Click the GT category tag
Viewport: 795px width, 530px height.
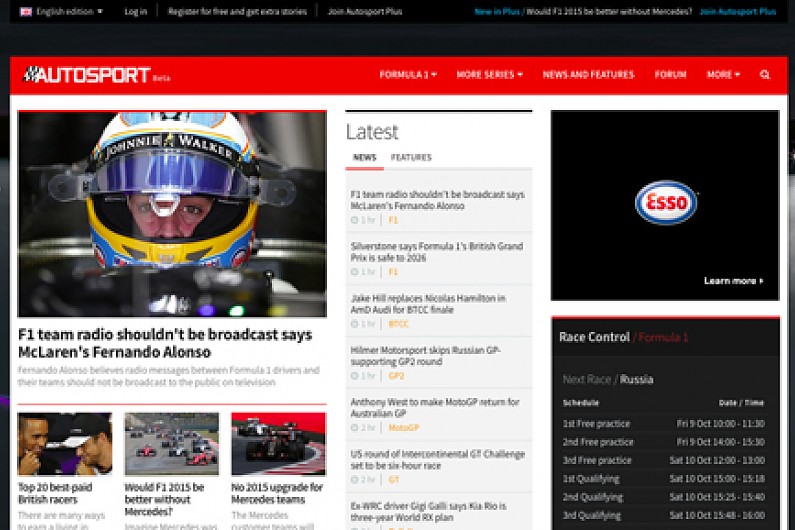[x=393, y=480]
